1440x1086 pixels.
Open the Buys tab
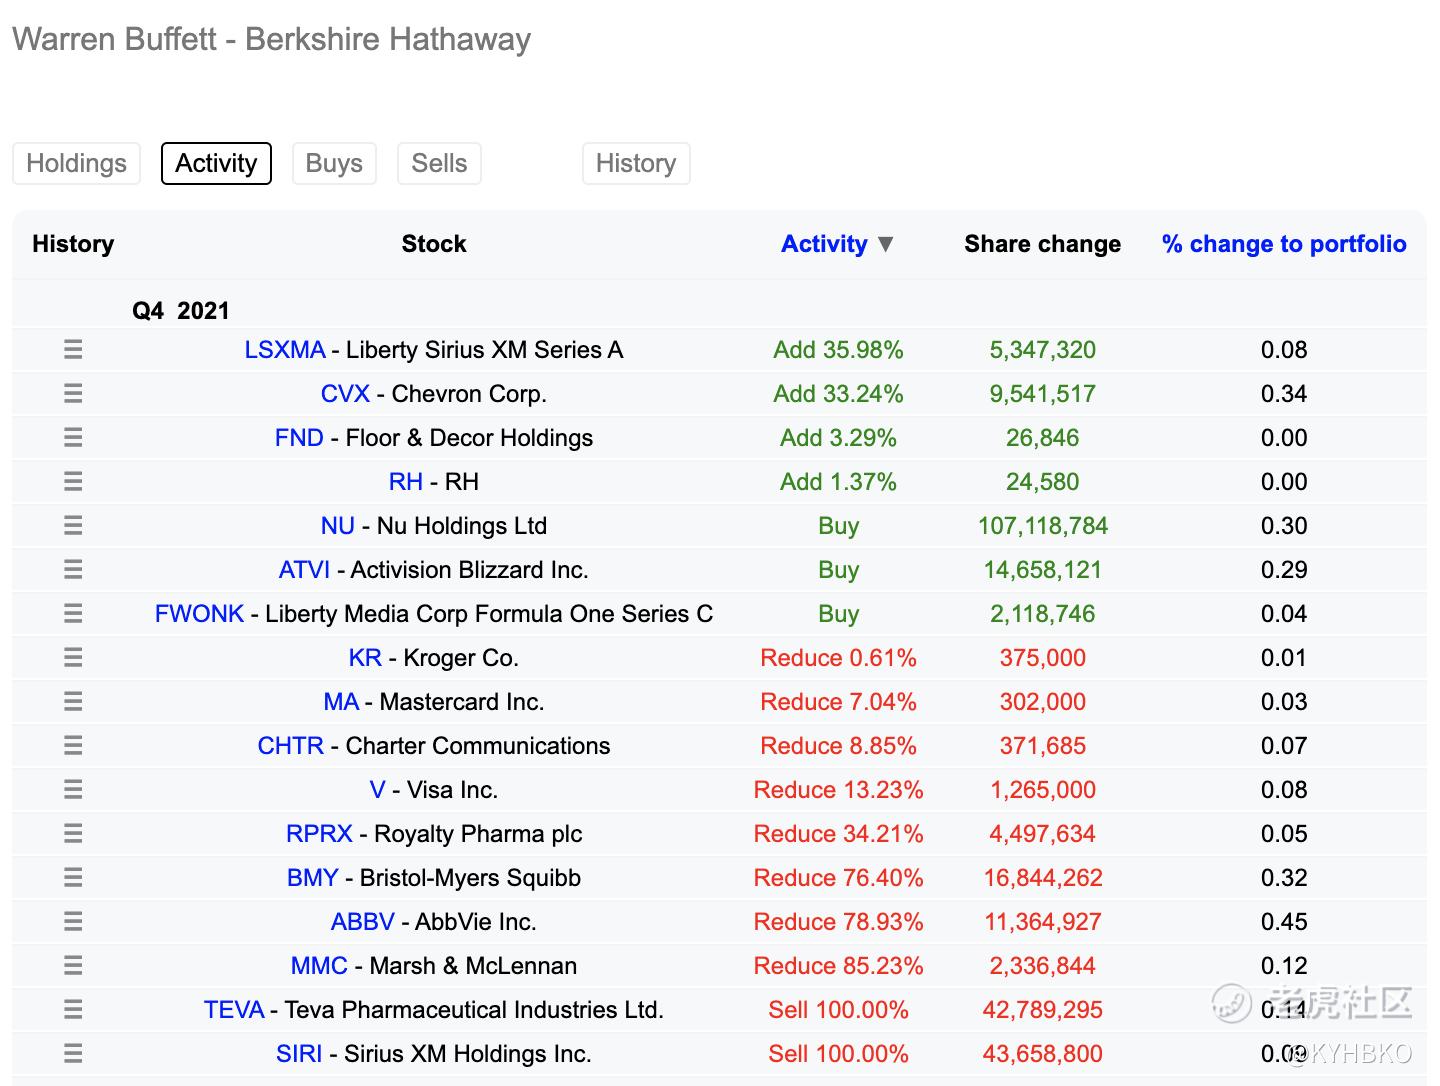pyautogui.click(x=334, y=163)
